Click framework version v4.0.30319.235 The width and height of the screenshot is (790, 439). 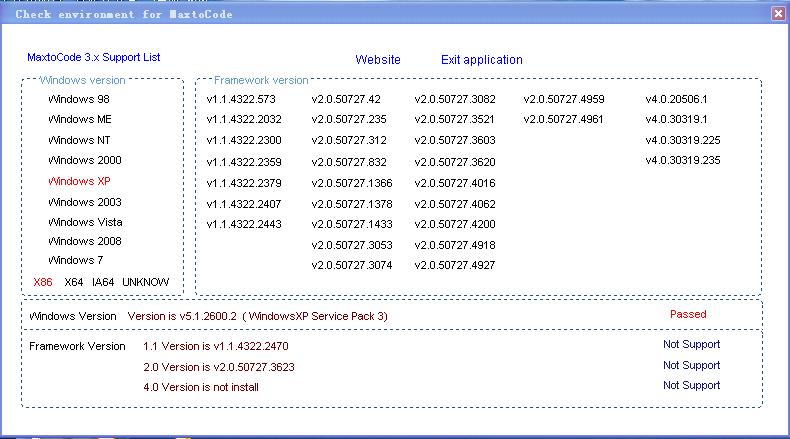point(683,160)
